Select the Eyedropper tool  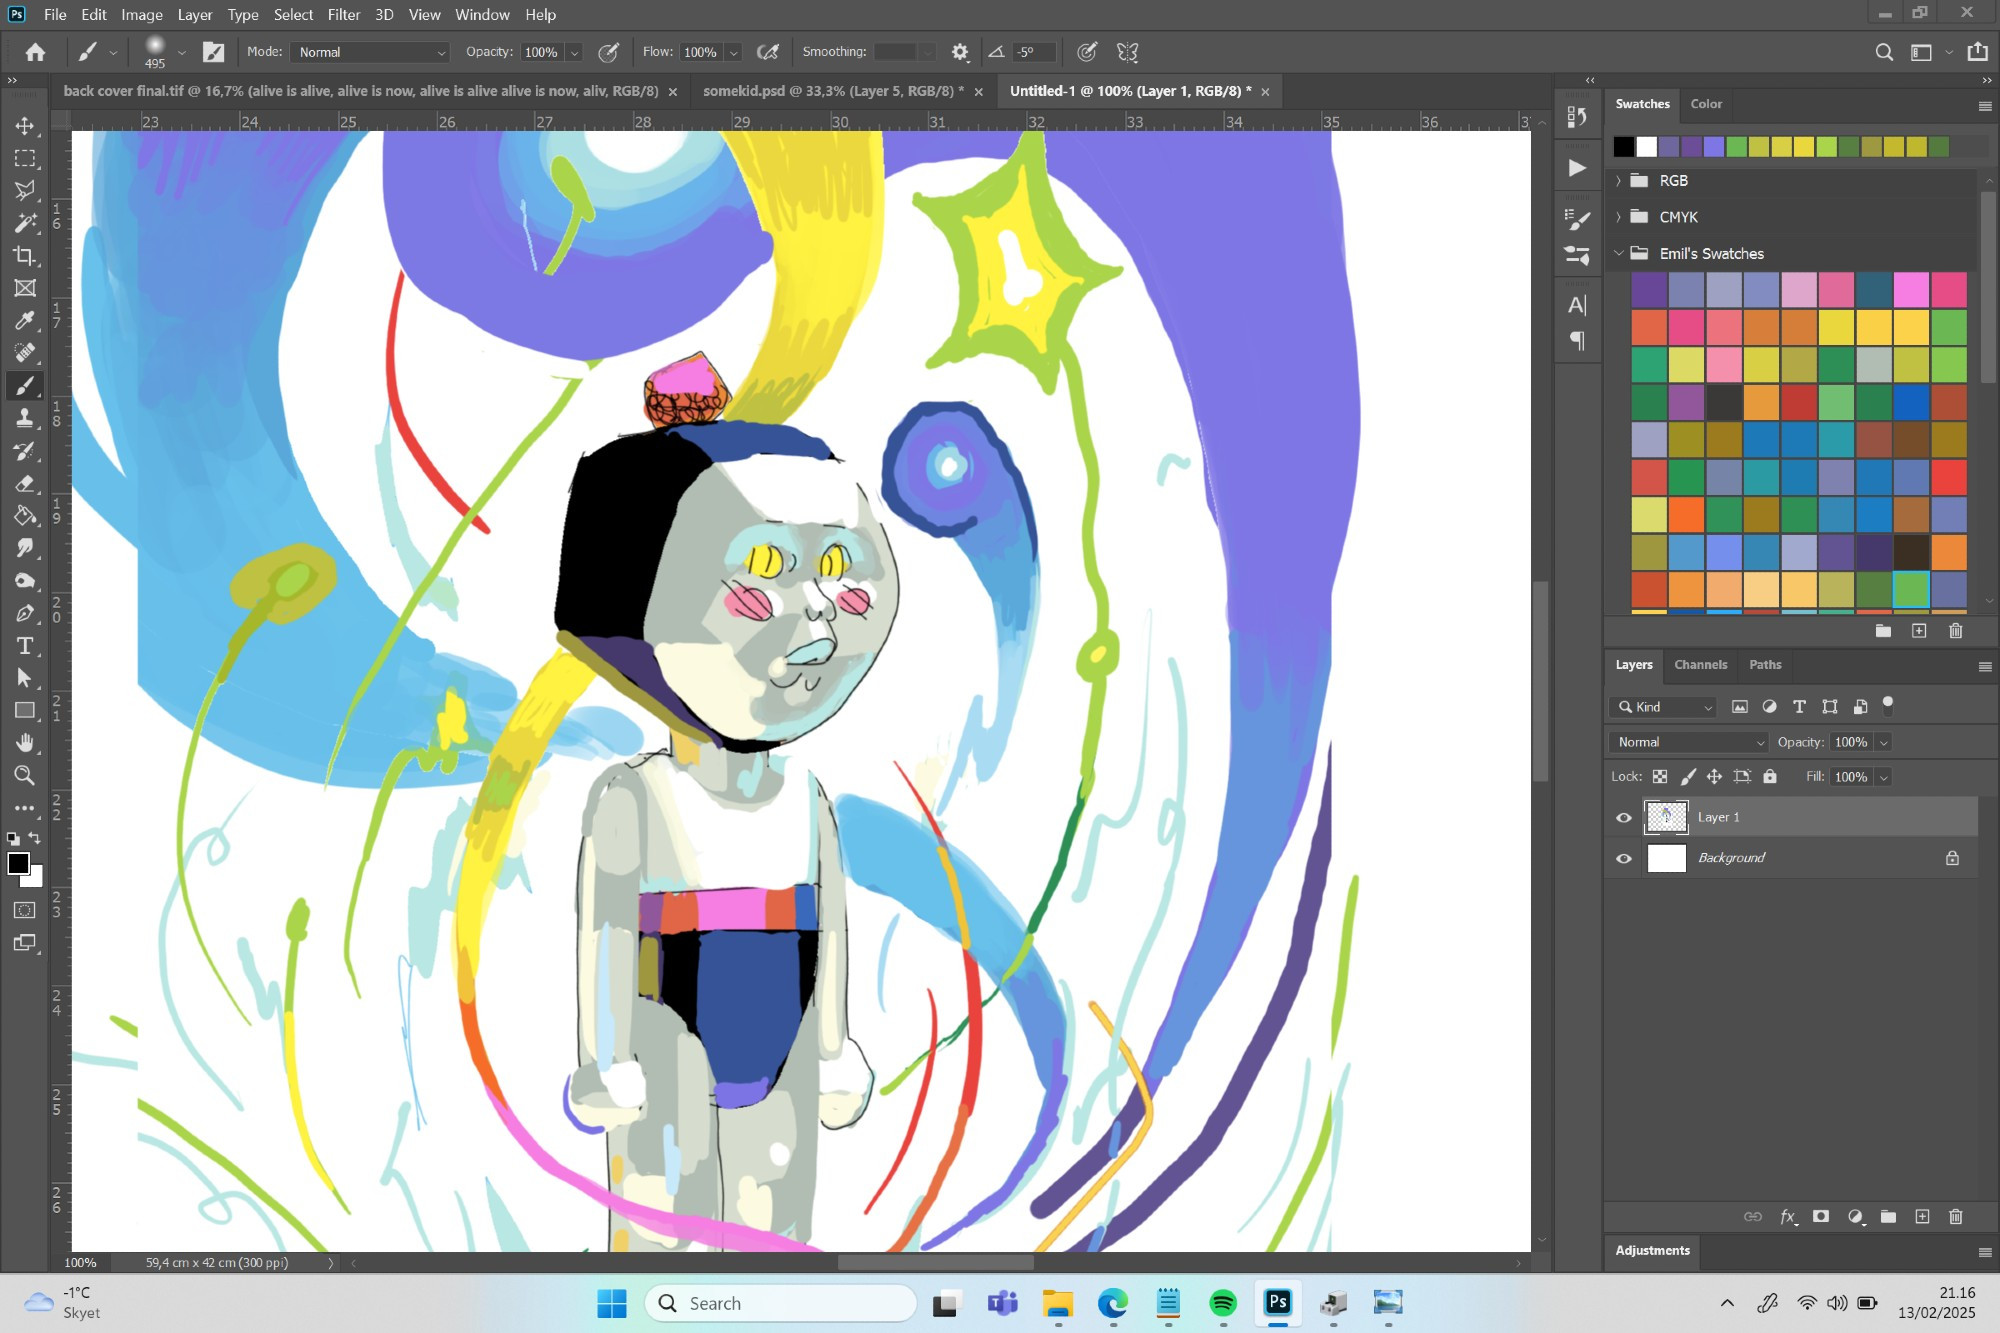tap(25, 320)
